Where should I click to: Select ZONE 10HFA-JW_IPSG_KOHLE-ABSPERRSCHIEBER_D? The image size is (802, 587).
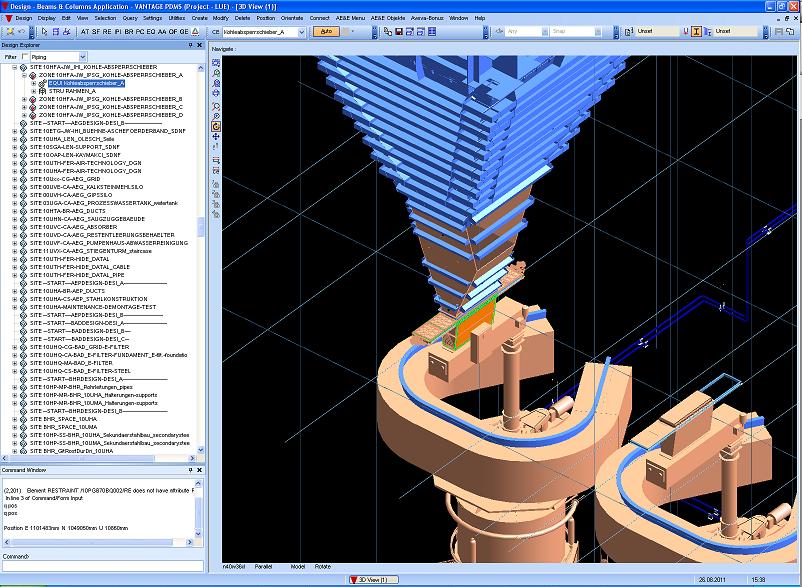(108, 115)
